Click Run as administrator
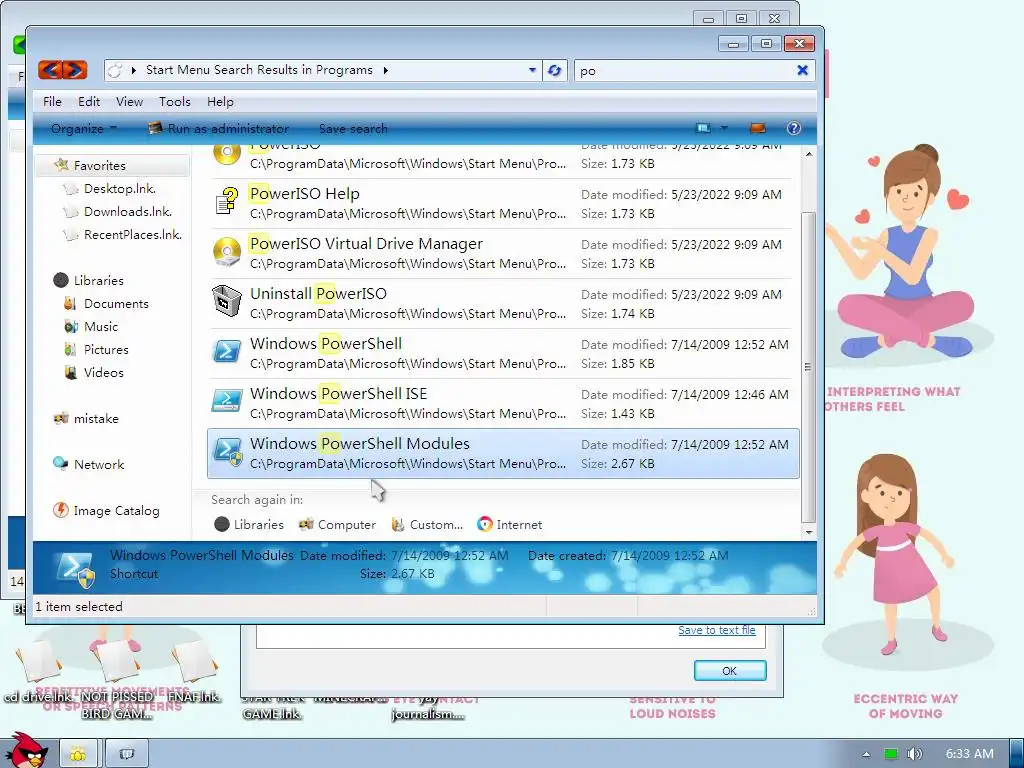 (219, 129)
